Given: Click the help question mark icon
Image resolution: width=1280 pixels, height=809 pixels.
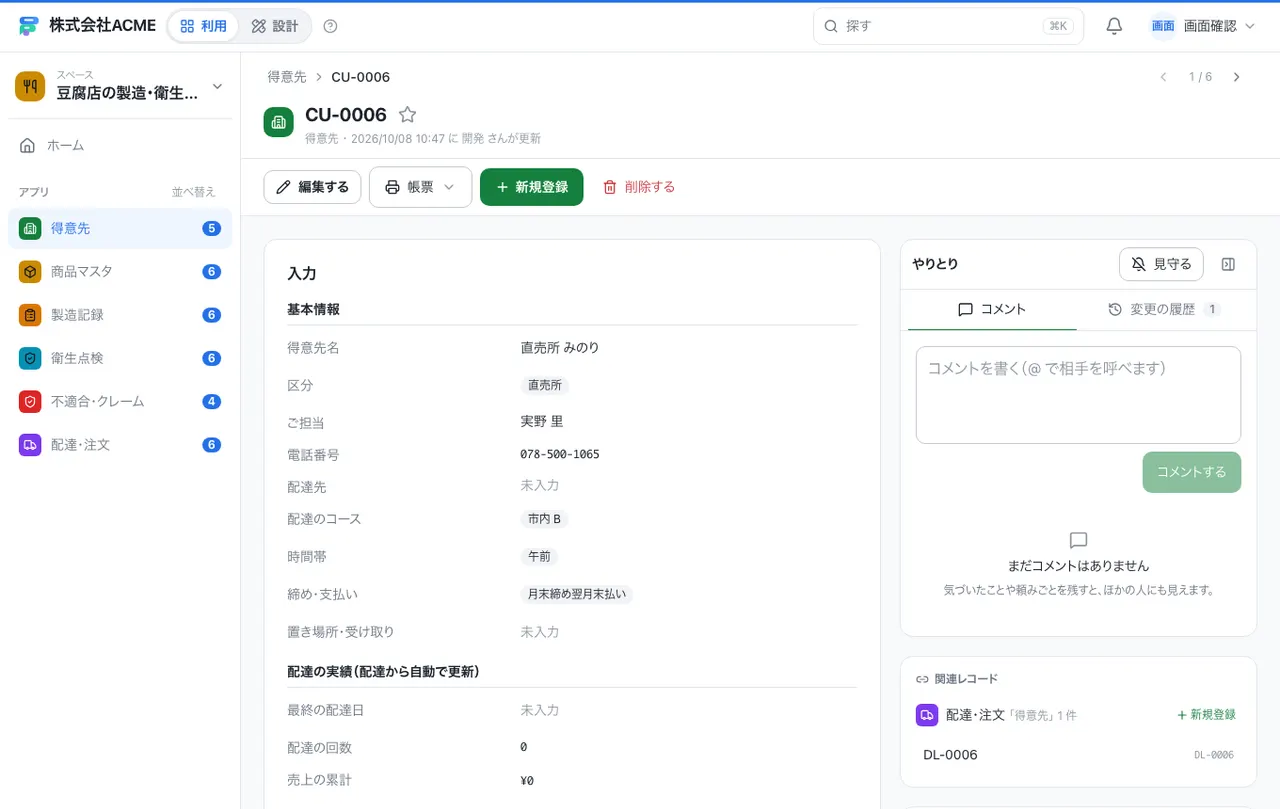Looking at the screenshot, I should click(331, 26).
